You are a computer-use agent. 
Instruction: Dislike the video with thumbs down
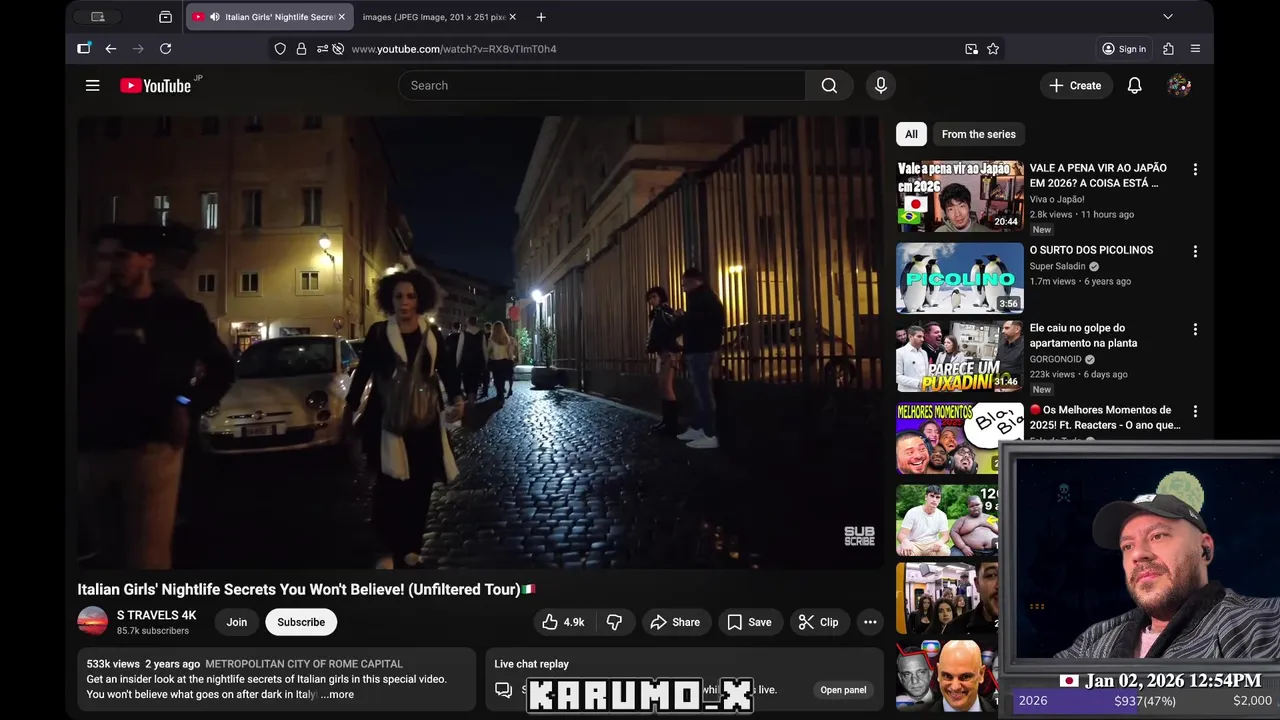pos(614,622)
